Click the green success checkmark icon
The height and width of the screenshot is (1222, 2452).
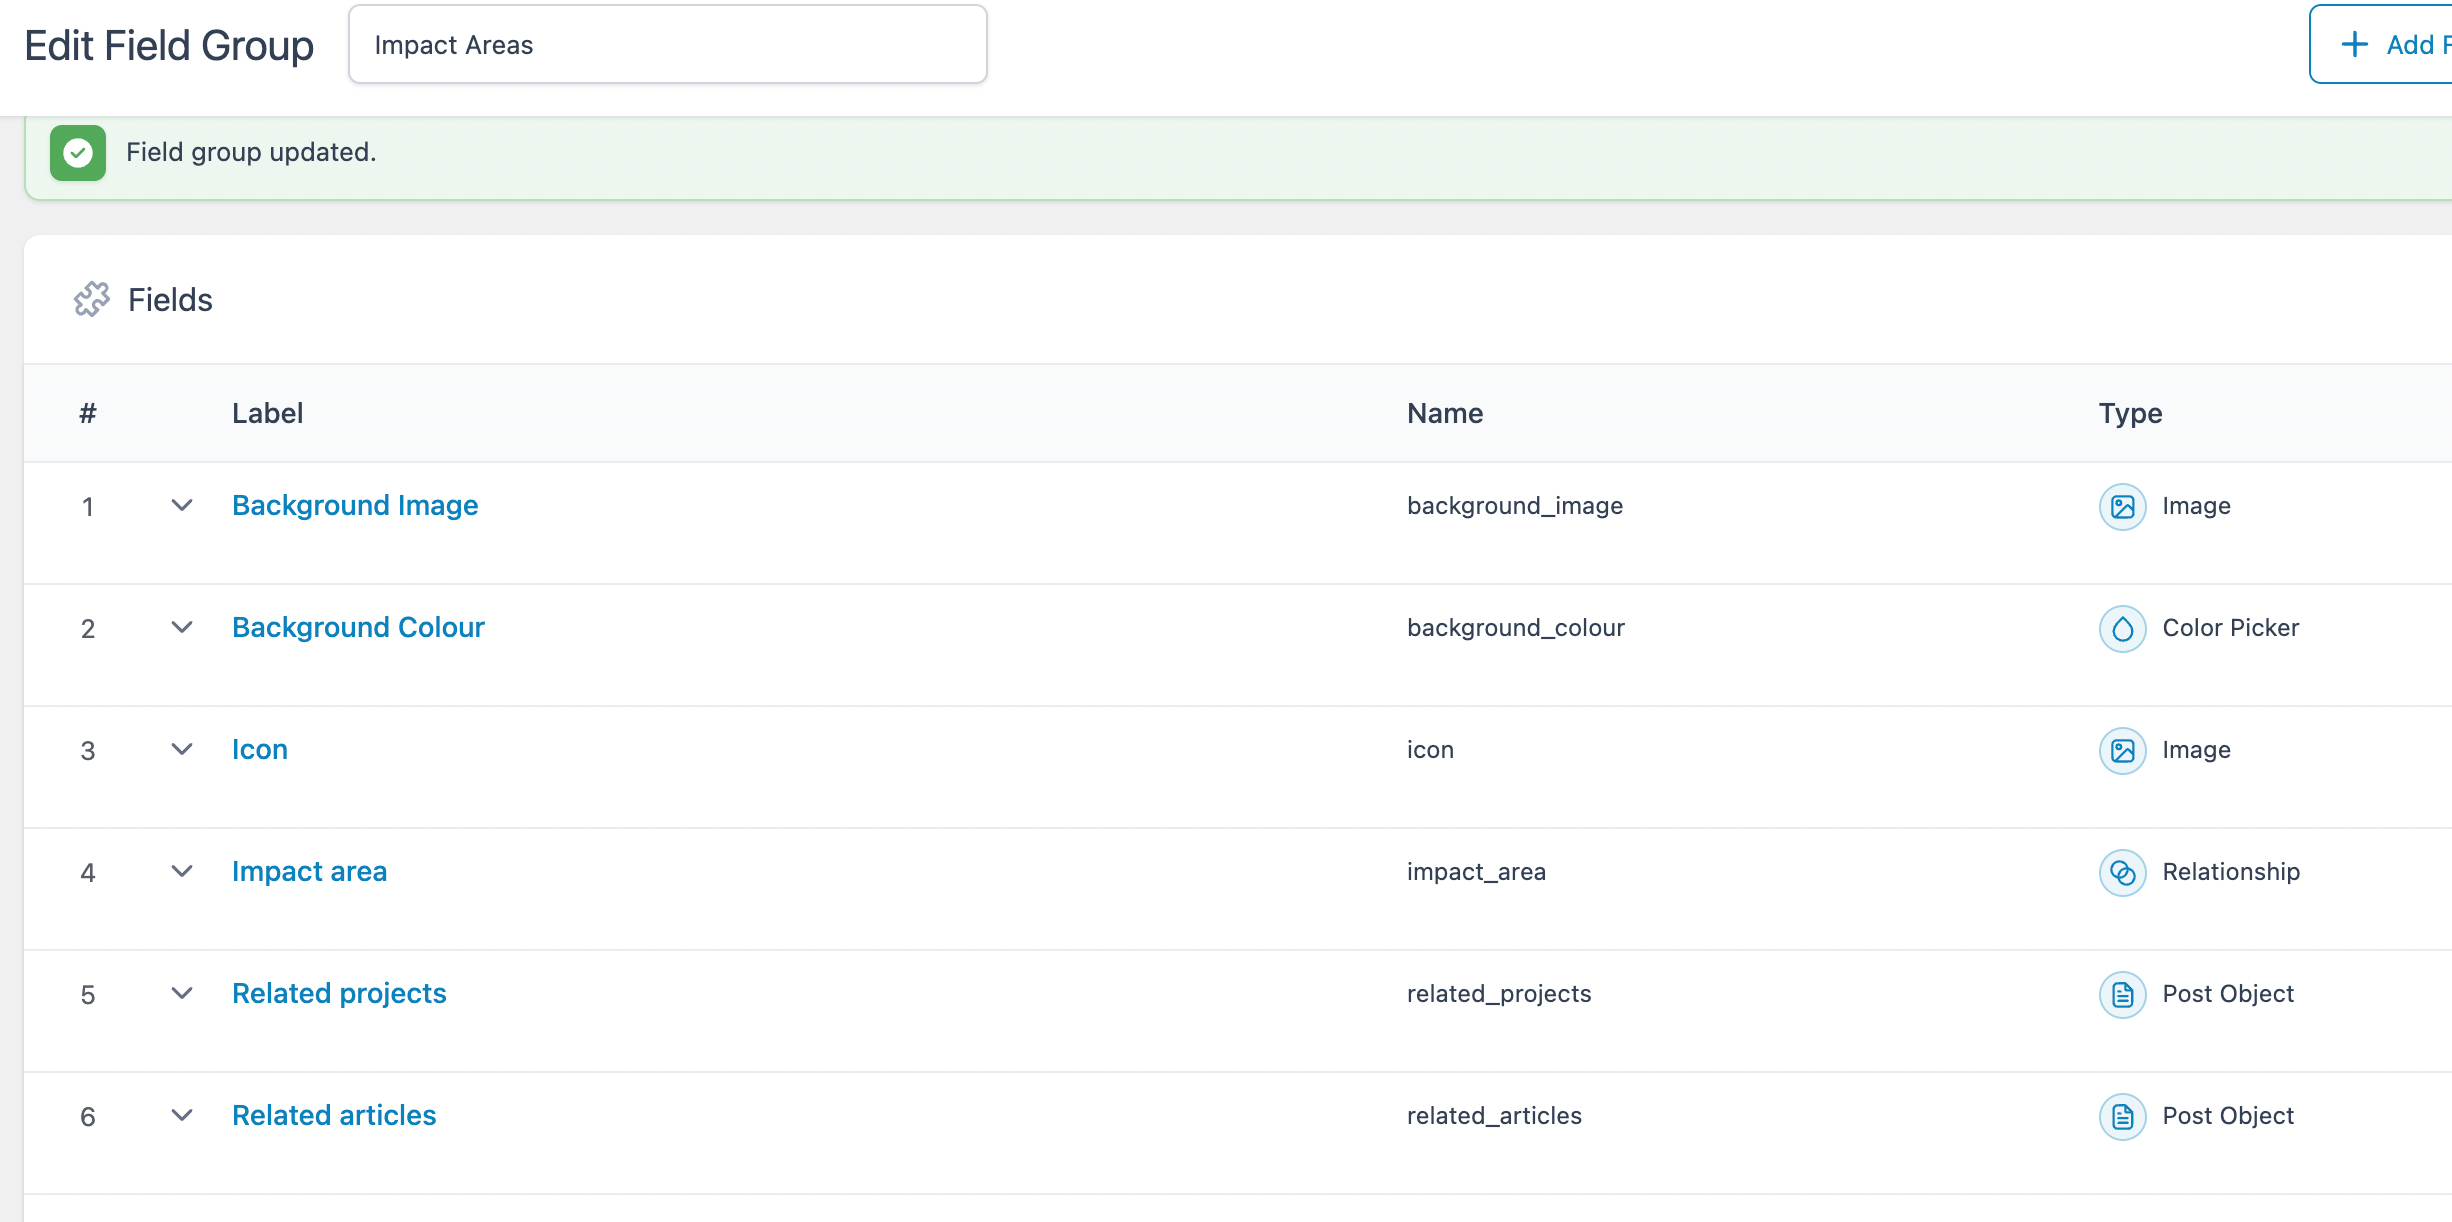pyautogui.click(x=78, y=153)
